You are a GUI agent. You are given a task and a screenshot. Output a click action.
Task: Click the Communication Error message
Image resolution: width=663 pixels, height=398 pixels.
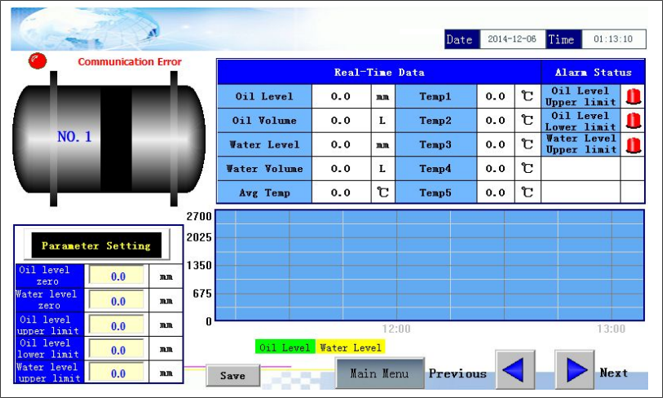[130, 62]
